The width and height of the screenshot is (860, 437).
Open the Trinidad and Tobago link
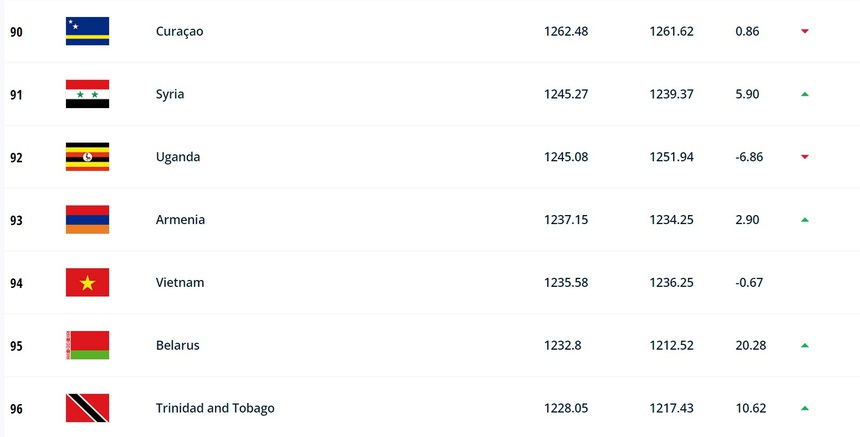(x=215, y=408)
